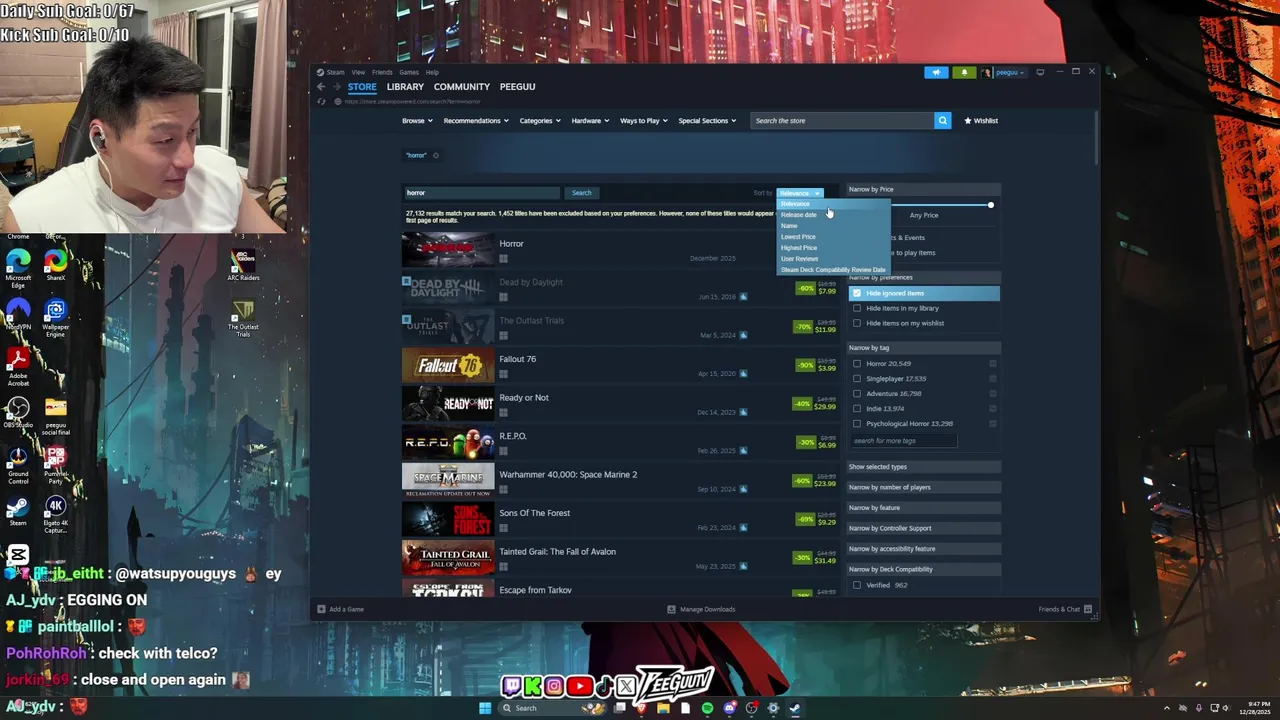The height and width of the screenshot is (720, 1280).
Task: Open the Categories dropdown
Action: click(540, 121)
